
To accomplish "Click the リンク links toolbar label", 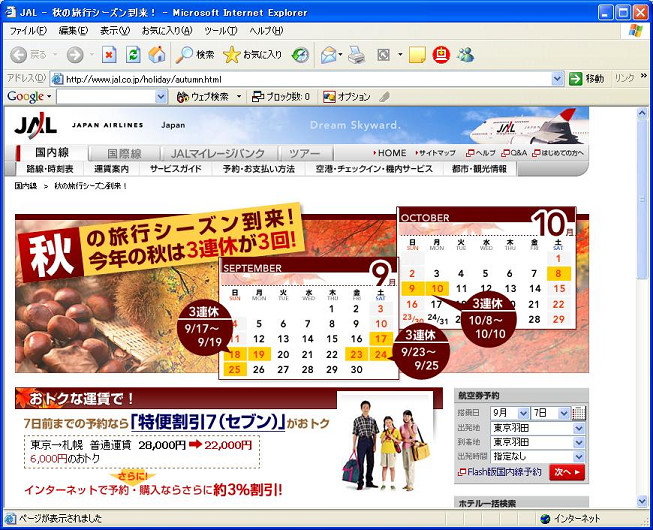I will [624, 78].
